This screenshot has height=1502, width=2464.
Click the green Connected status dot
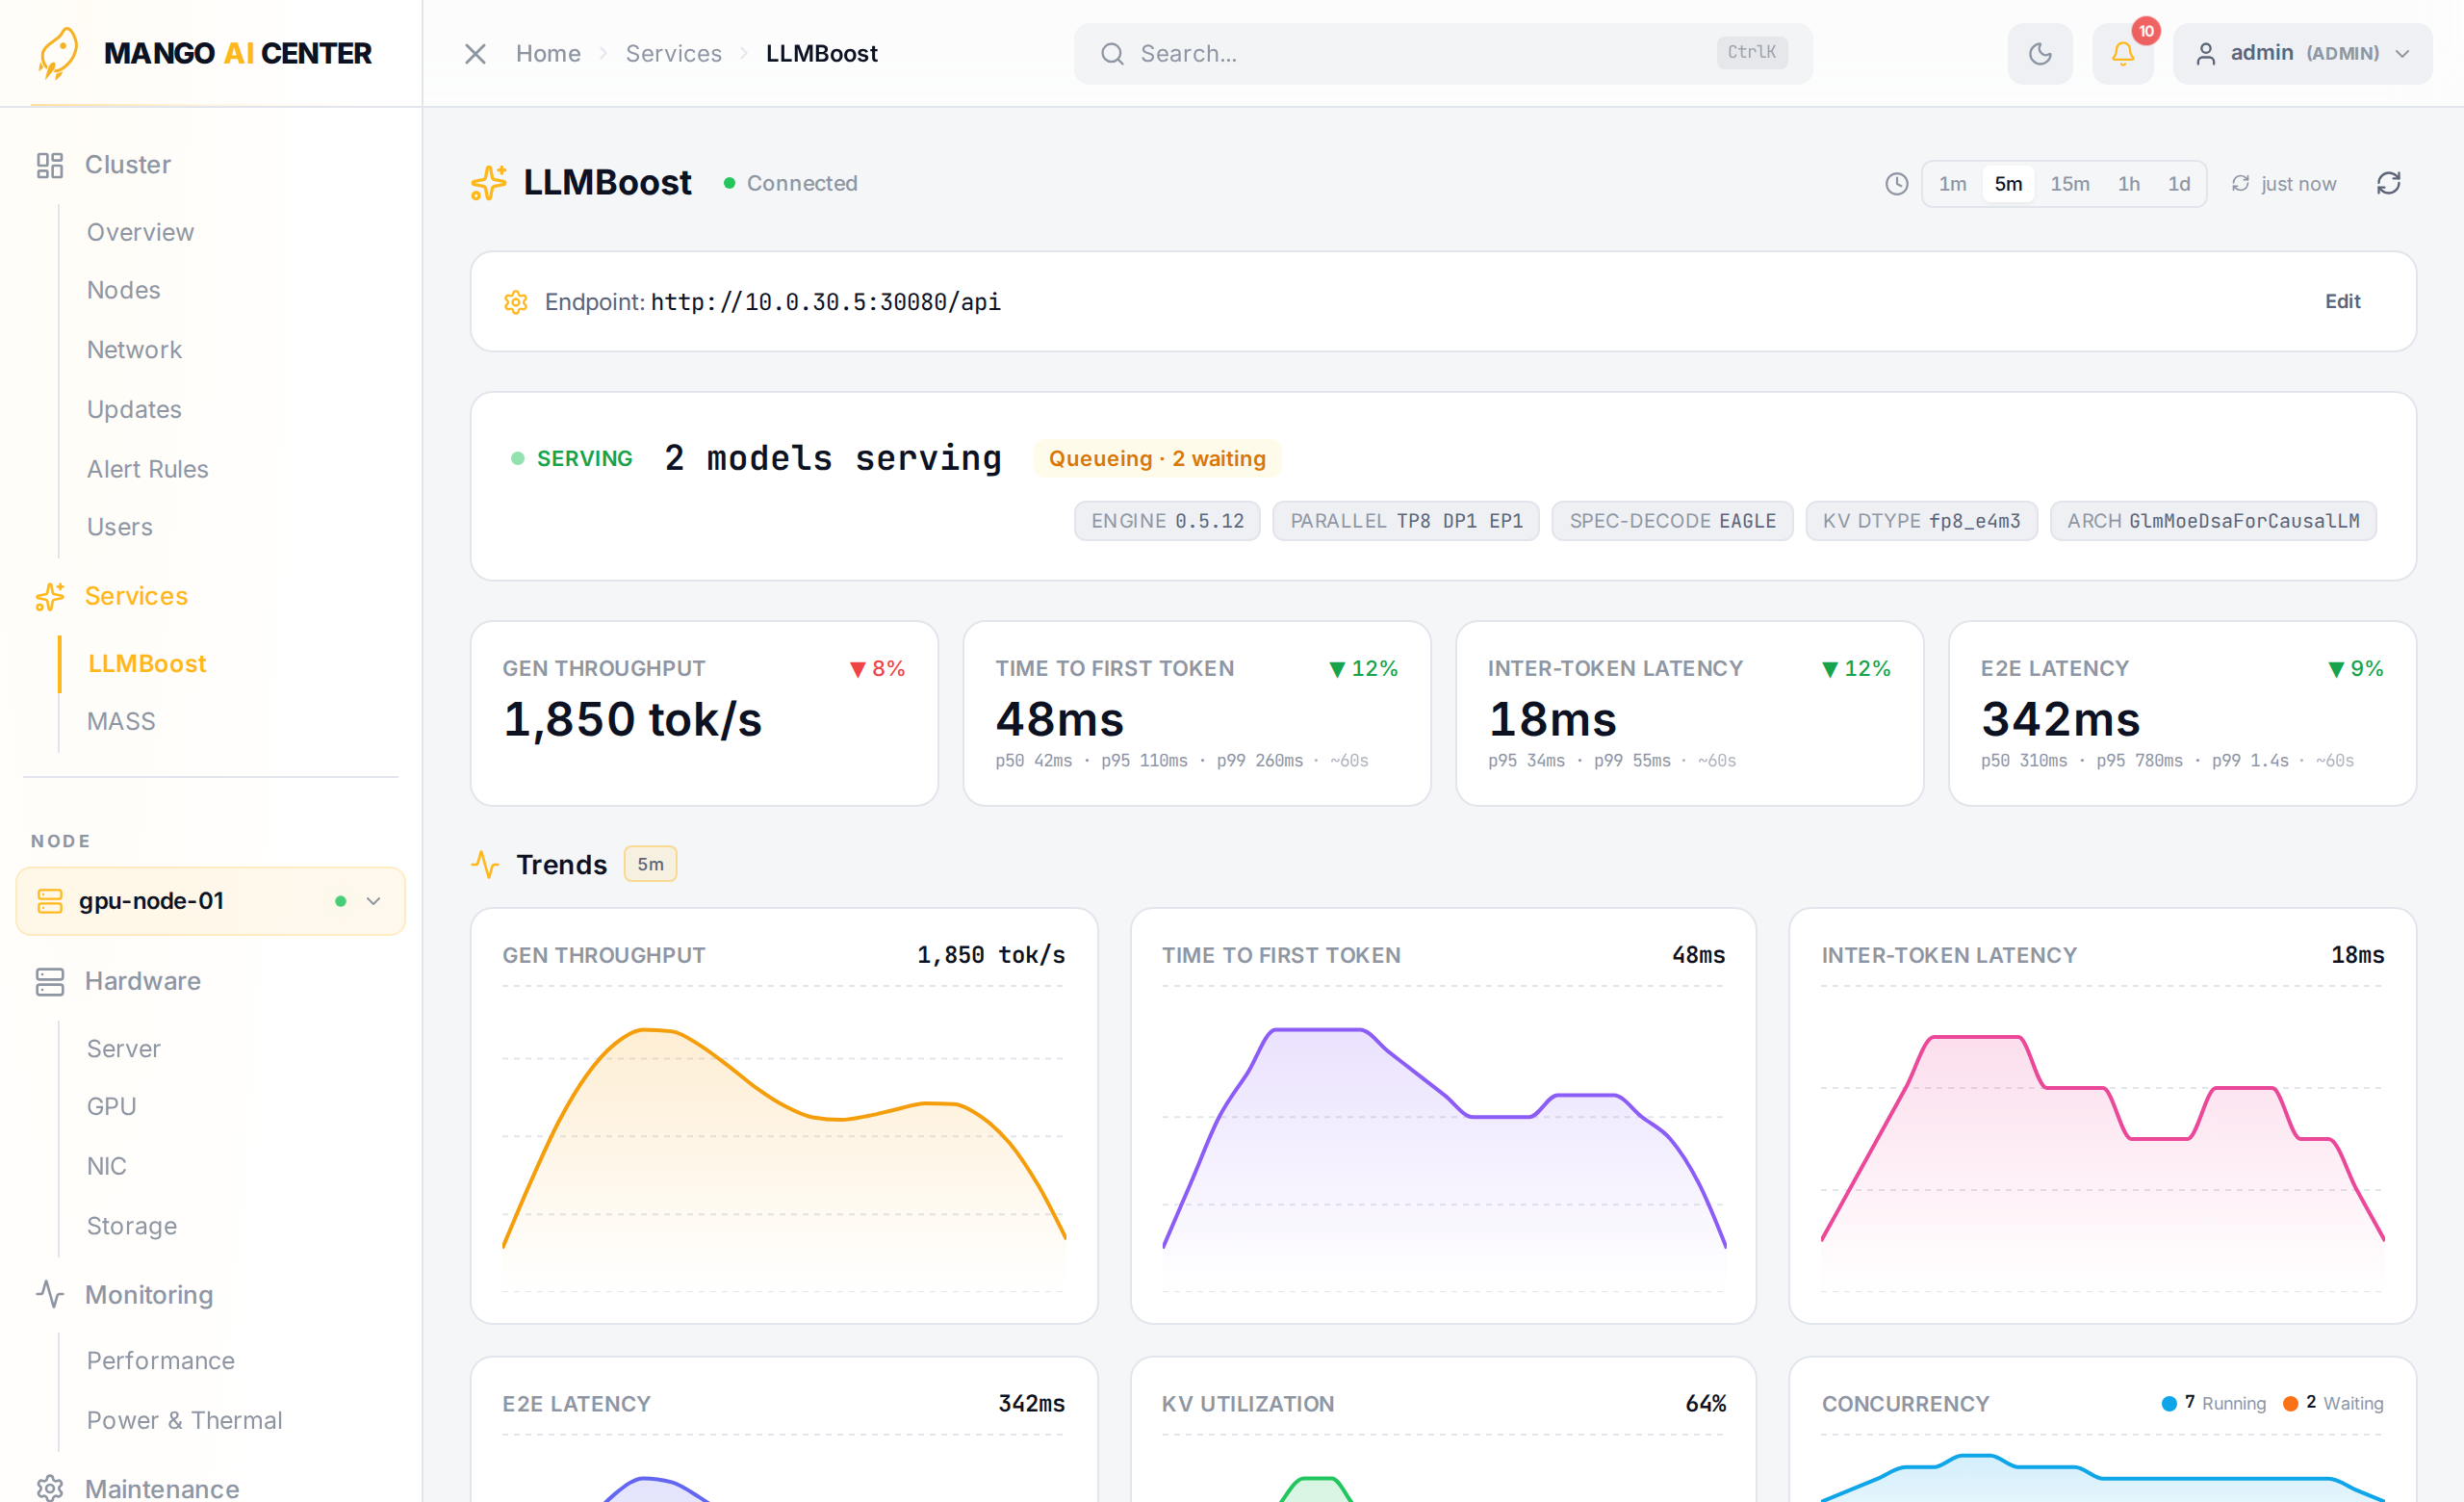tap(729, 183)
